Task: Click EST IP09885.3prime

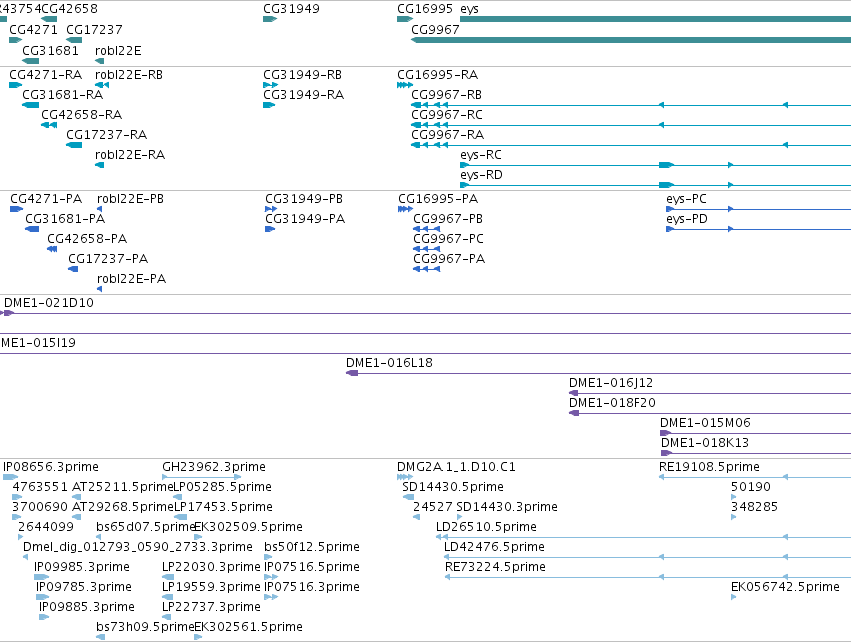Action: point(87,608)
